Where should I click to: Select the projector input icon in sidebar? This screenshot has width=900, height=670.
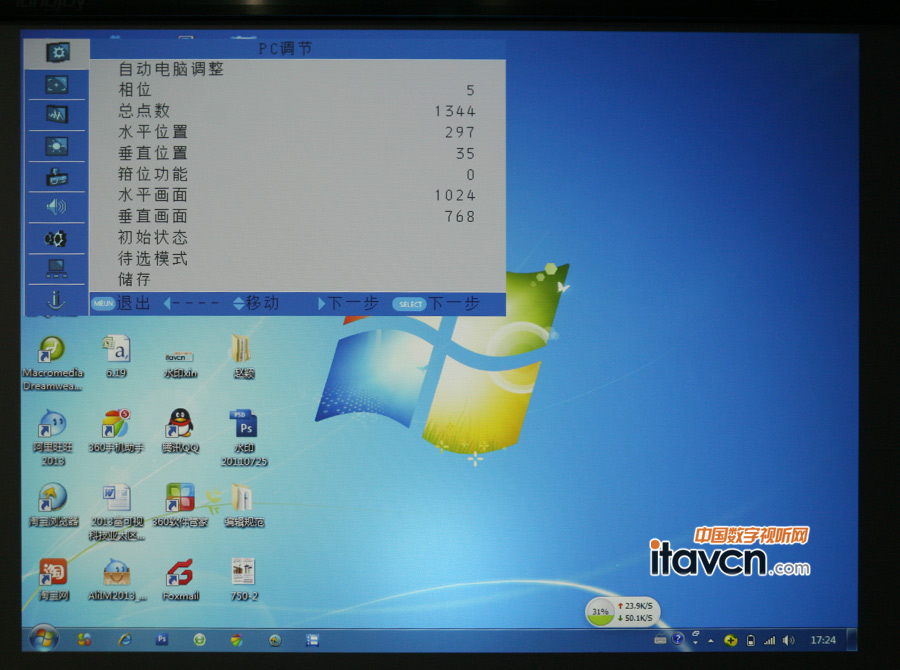57,177
